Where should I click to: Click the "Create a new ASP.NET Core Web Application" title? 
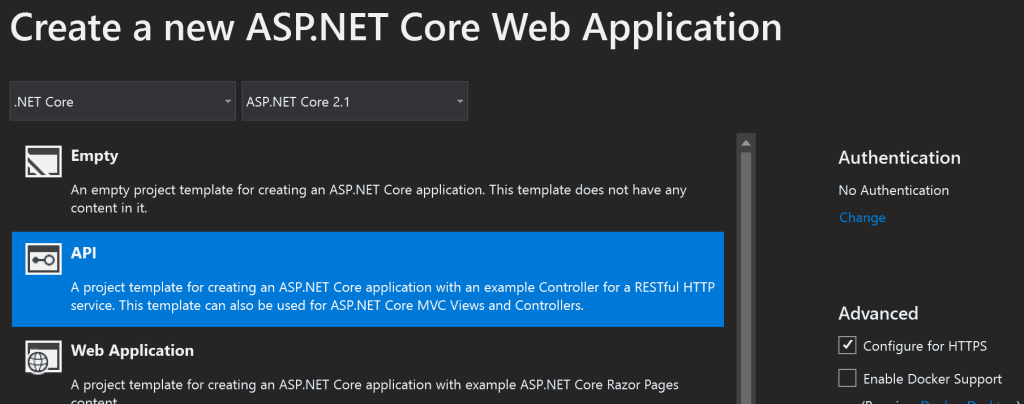coord(396,27)
